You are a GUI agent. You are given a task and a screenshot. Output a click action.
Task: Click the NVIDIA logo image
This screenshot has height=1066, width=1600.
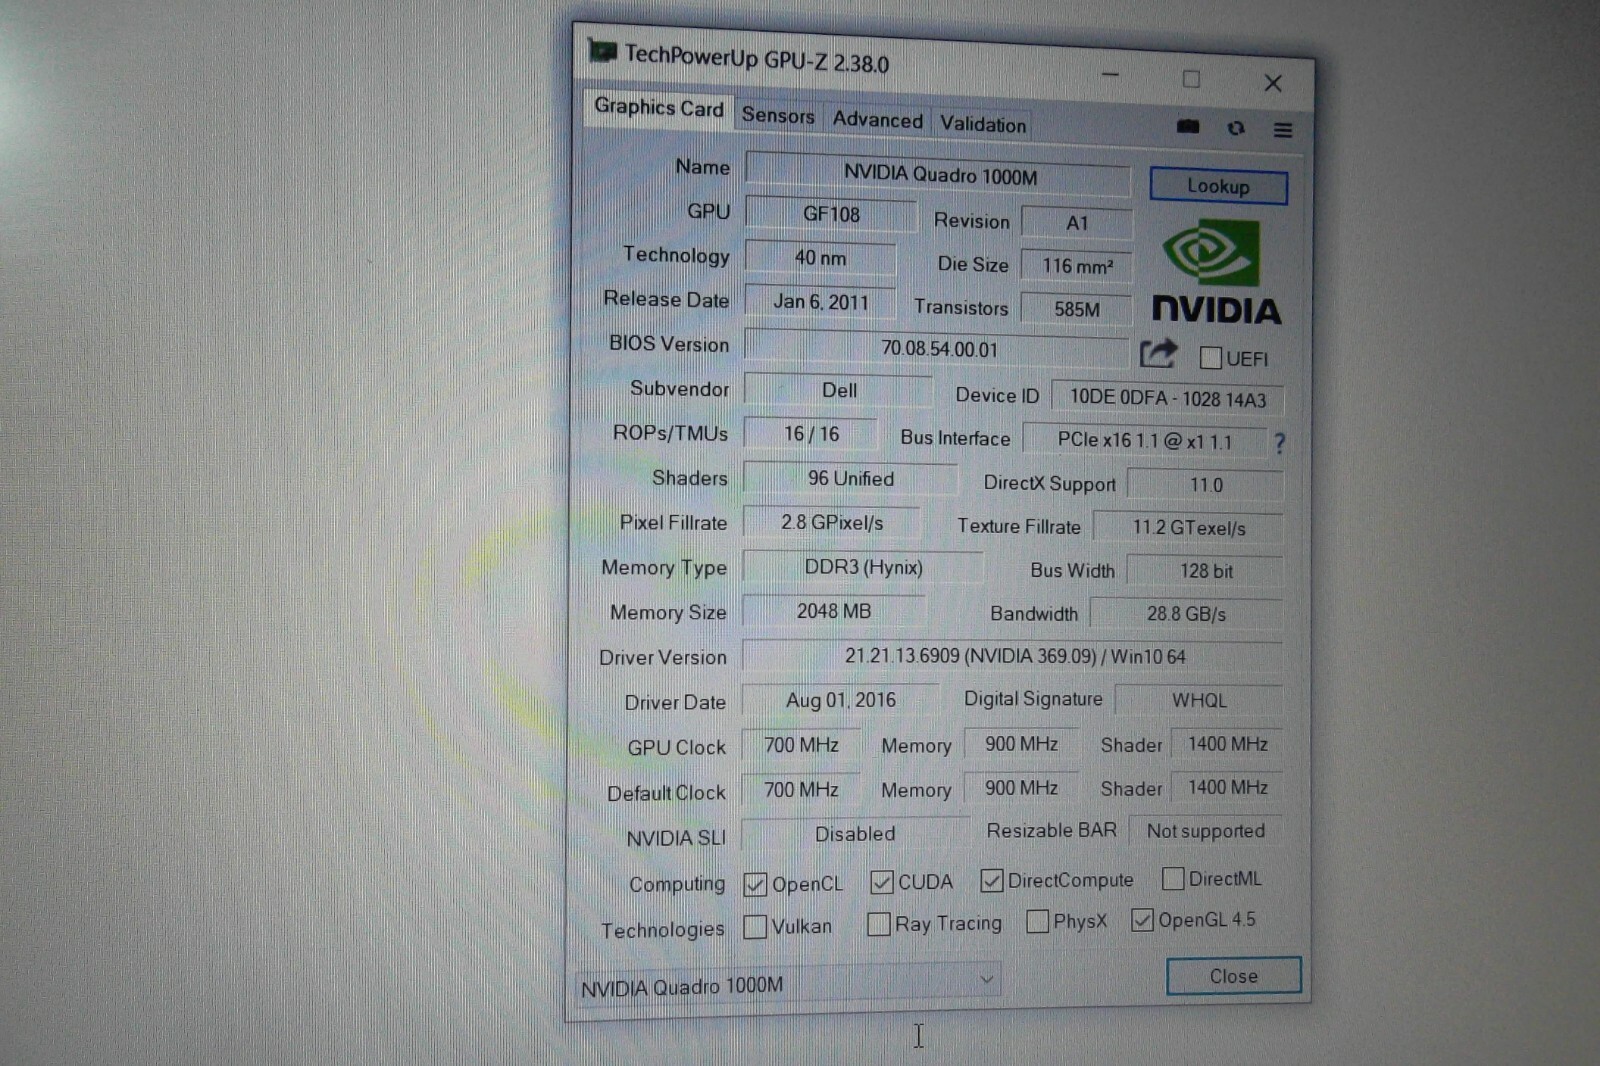(1216, 273)
